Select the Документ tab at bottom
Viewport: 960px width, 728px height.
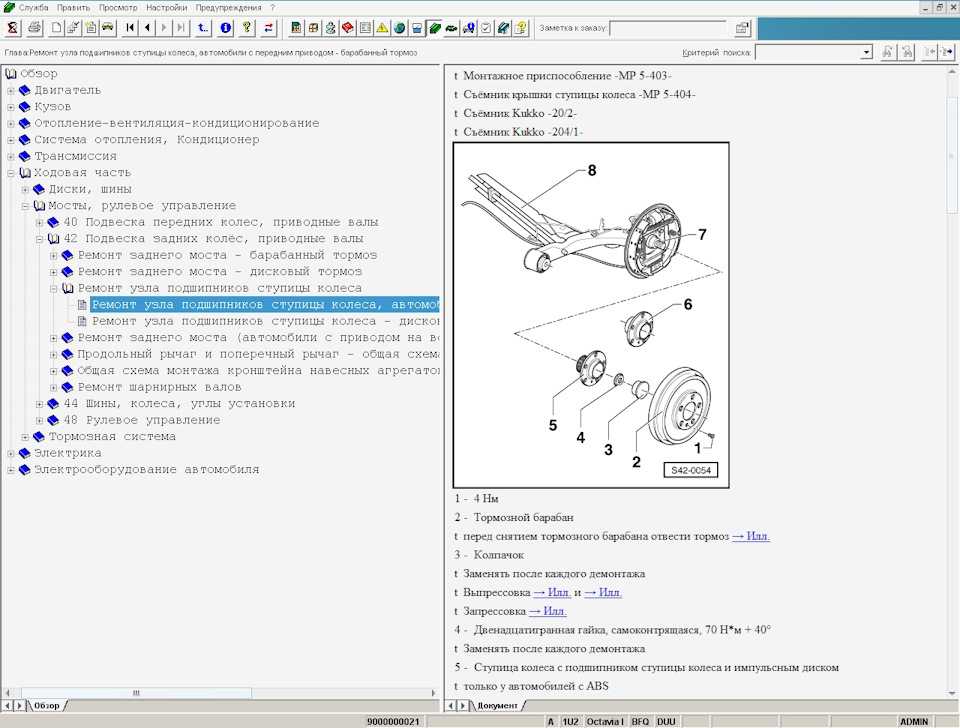coord(498,705)
